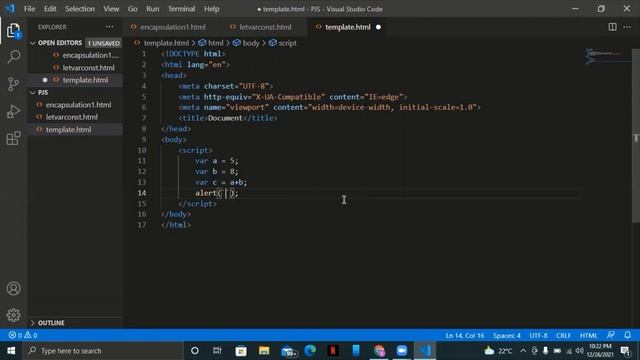Open Microsoft Edge from taskbar
The image size is (640, 360).
[x=310, y=351]
